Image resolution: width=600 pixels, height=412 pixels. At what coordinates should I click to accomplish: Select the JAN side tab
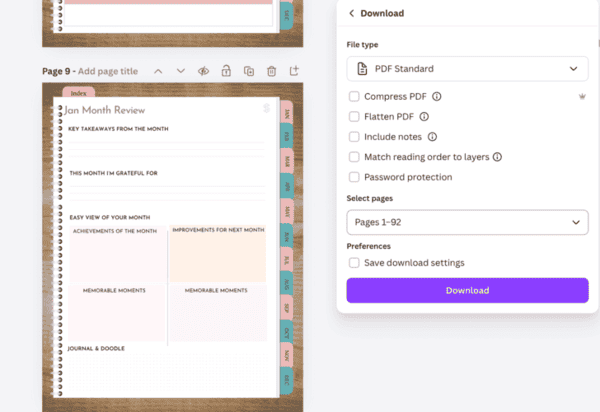[x=287, y=114]
